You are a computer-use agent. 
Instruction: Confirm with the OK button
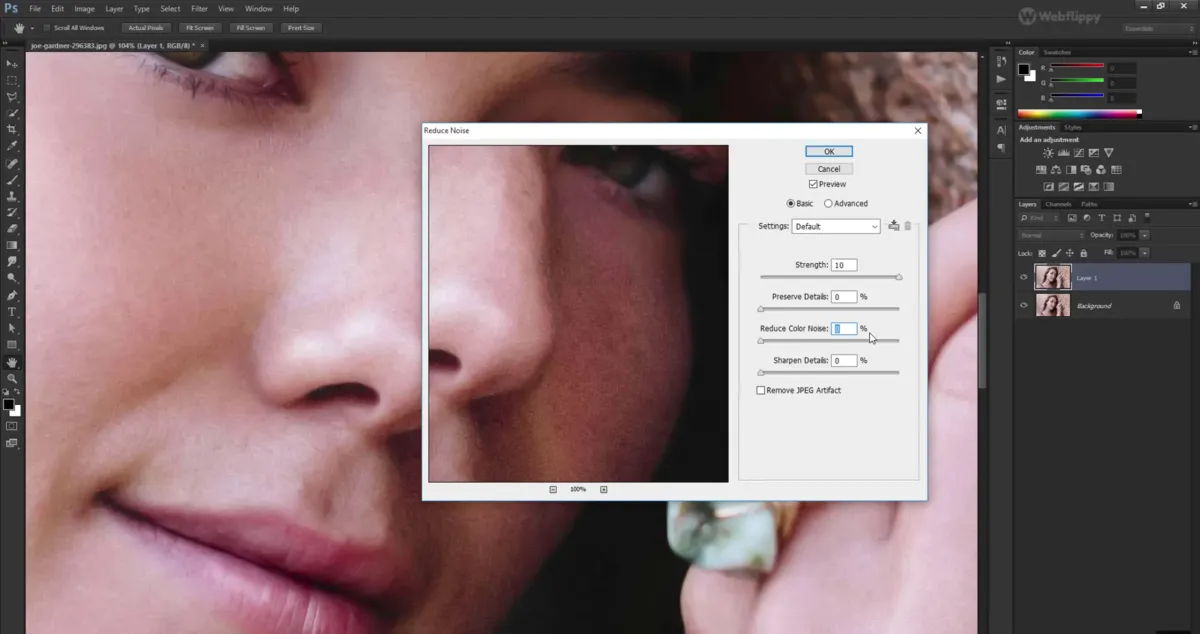click(x=828, y=151)
